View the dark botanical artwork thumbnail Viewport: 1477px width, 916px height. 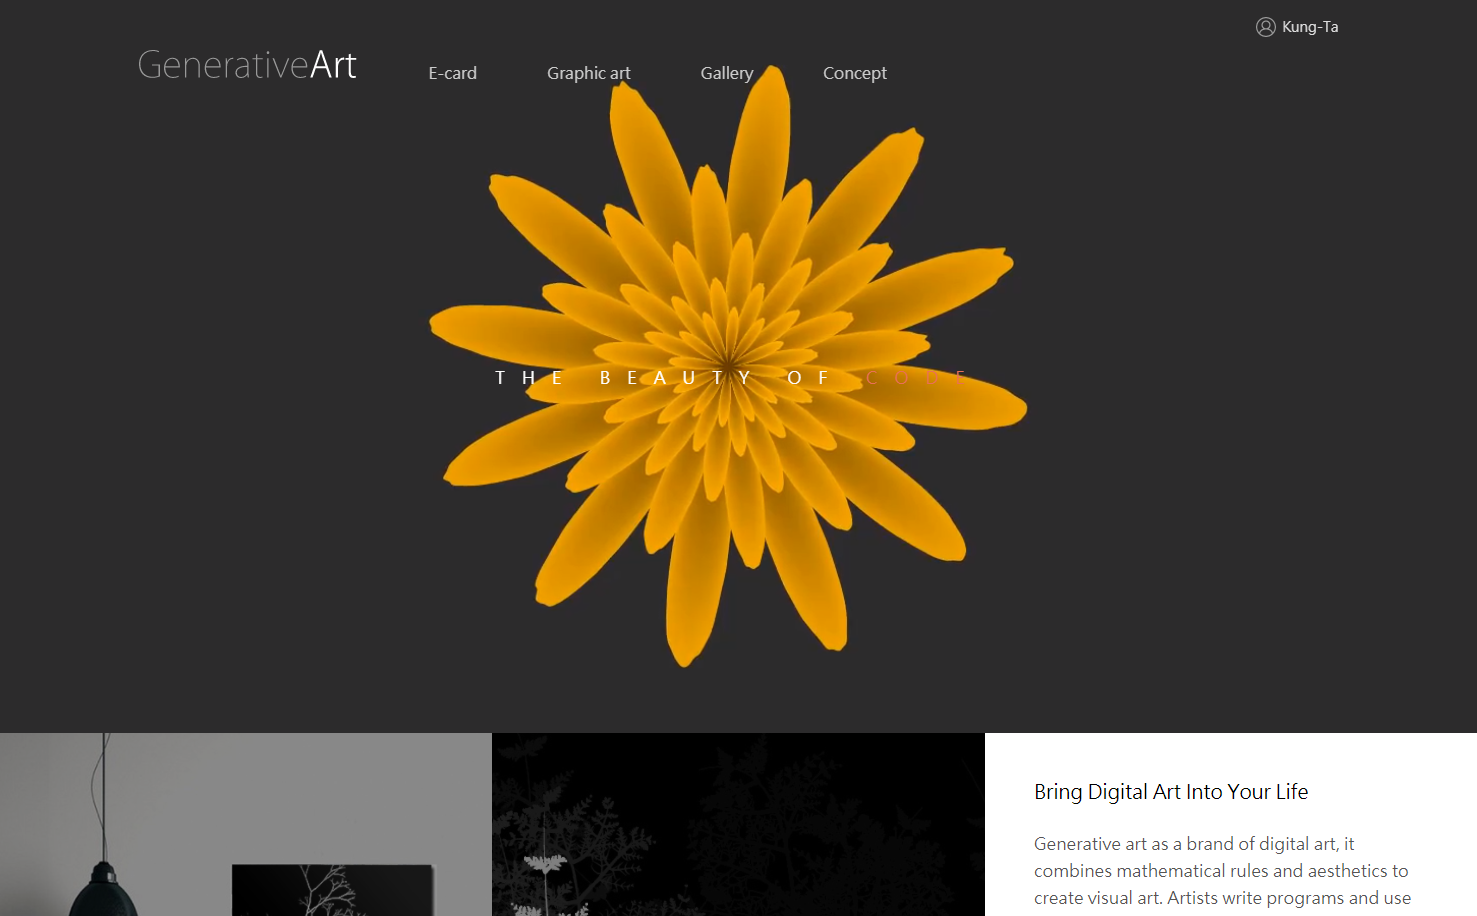point(738,823)
